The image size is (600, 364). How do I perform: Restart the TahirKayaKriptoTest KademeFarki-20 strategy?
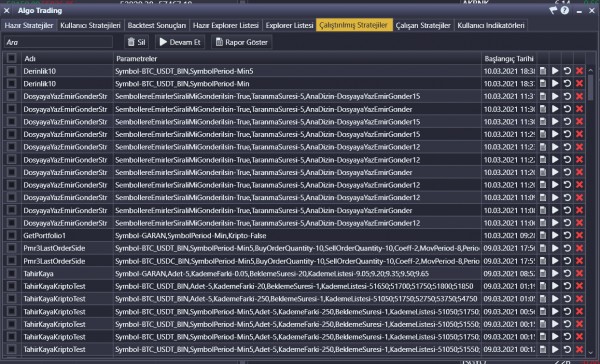pos(567,286)
